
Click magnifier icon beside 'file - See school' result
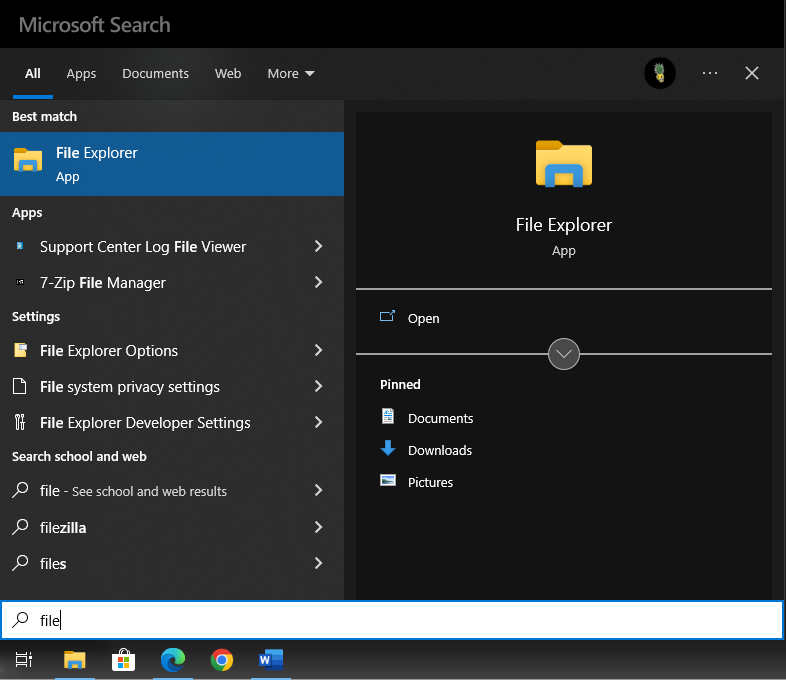20,490
